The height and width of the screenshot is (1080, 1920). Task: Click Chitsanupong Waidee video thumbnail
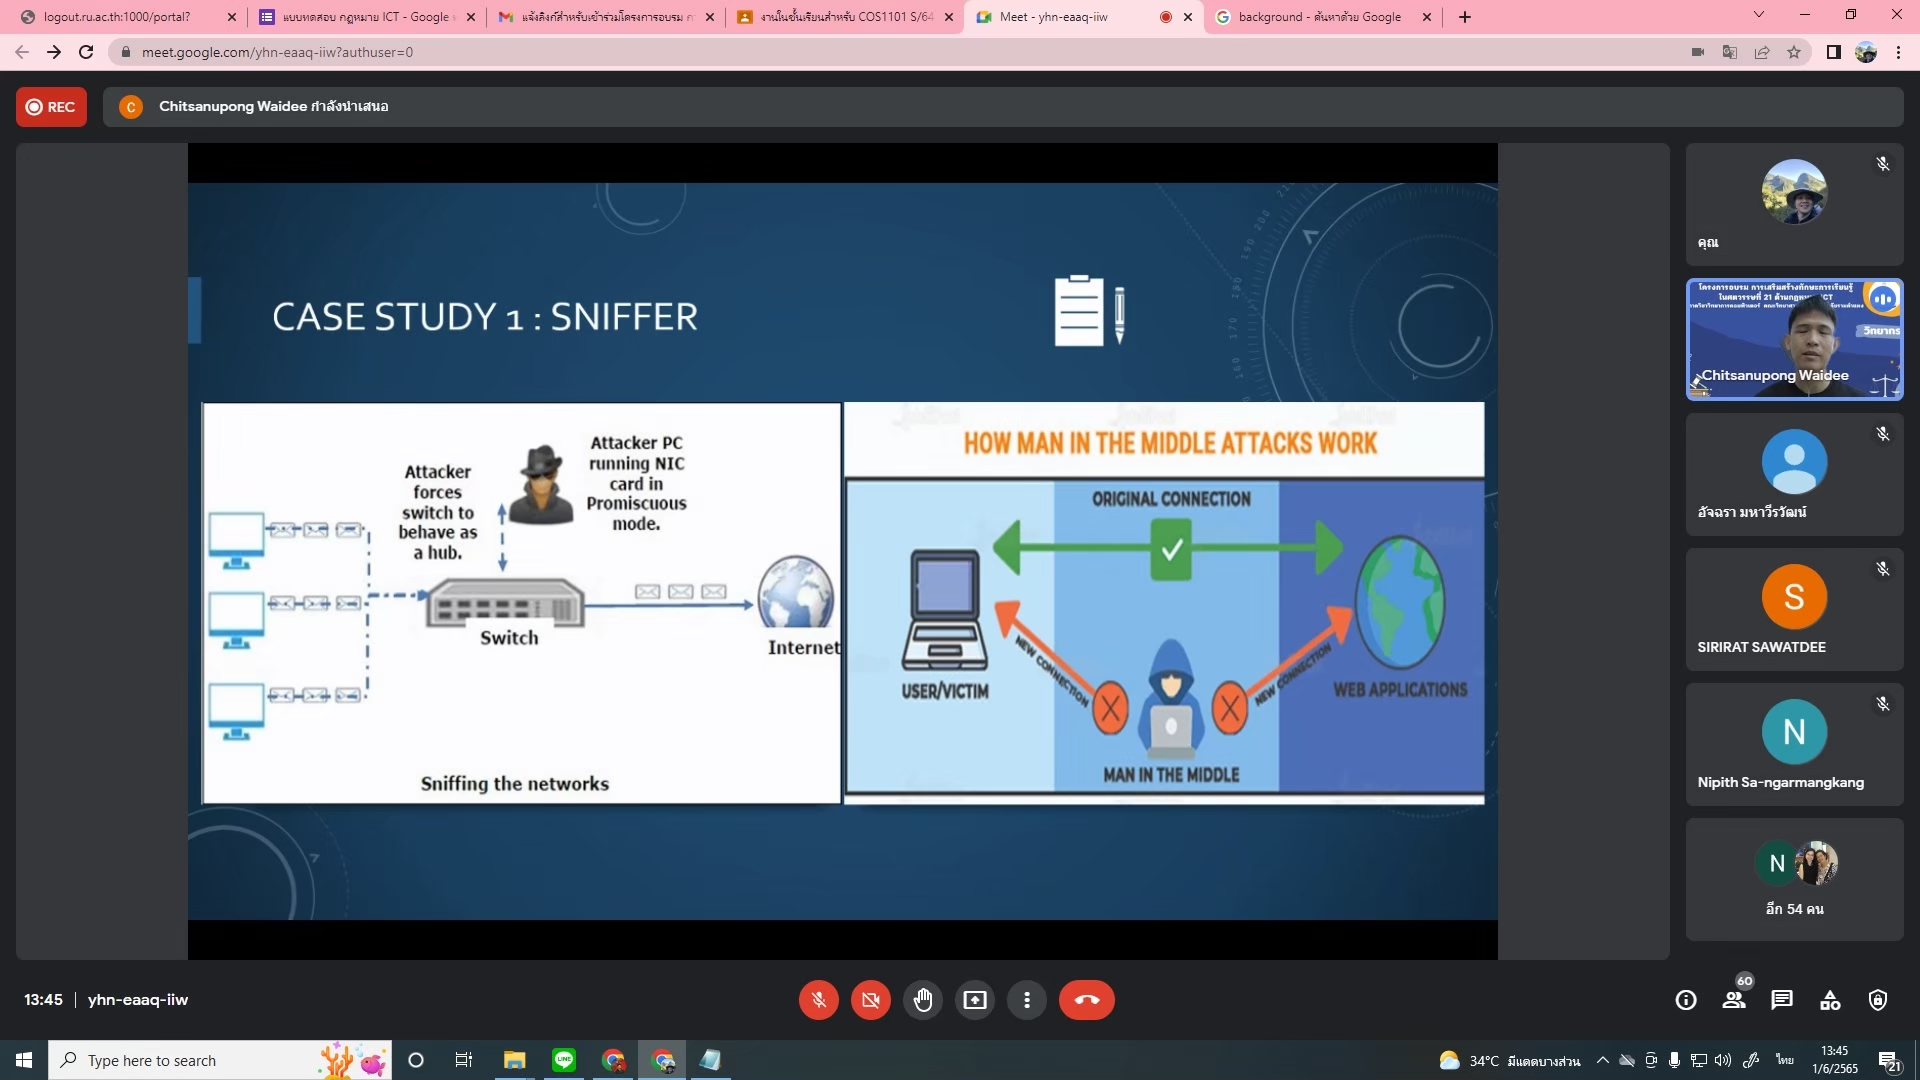(x=1794, y=340)
